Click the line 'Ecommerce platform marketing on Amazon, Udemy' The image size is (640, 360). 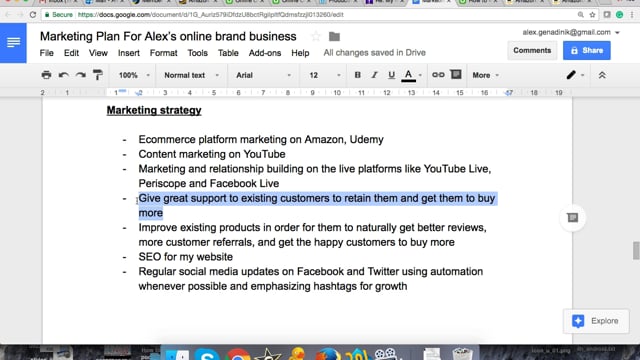[260, 140]
